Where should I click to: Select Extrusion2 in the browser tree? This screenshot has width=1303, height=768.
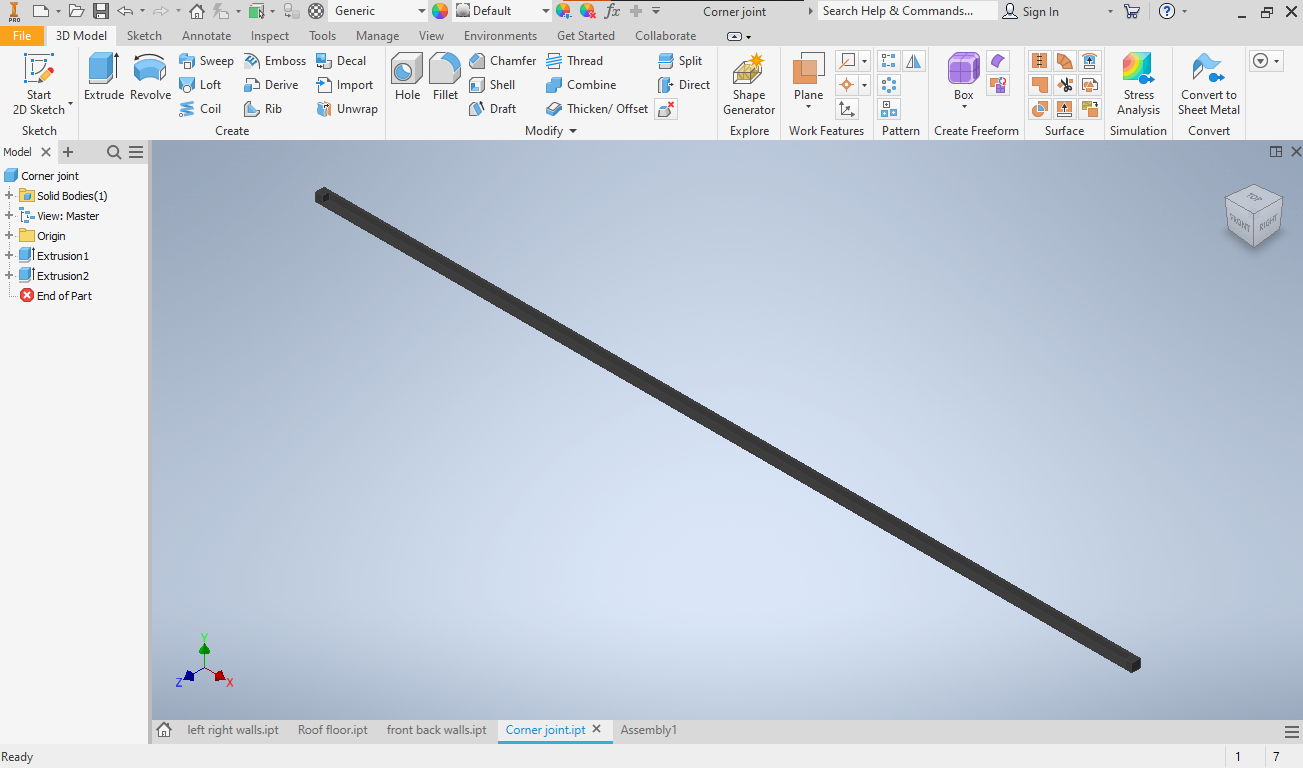tap(62, 276)
